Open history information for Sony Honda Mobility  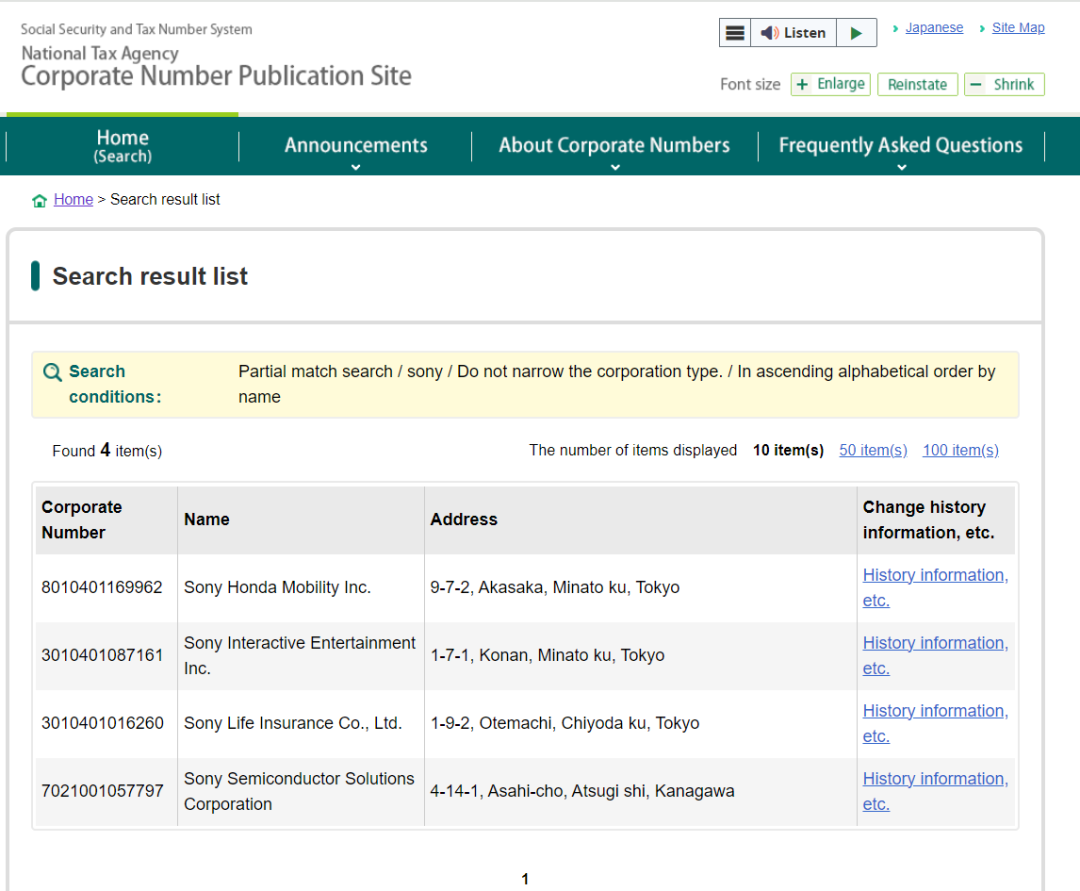click(935, 587)
